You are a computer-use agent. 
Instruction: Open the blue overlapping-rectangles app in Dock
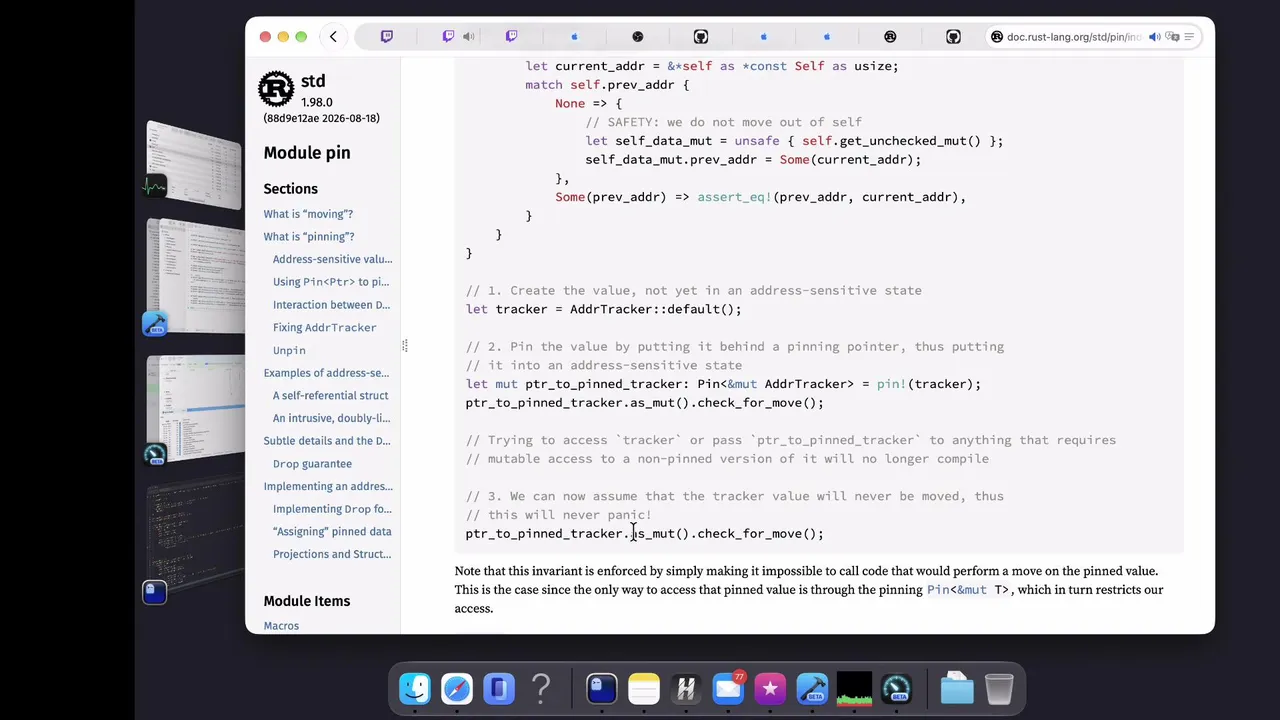click(499, 688)
